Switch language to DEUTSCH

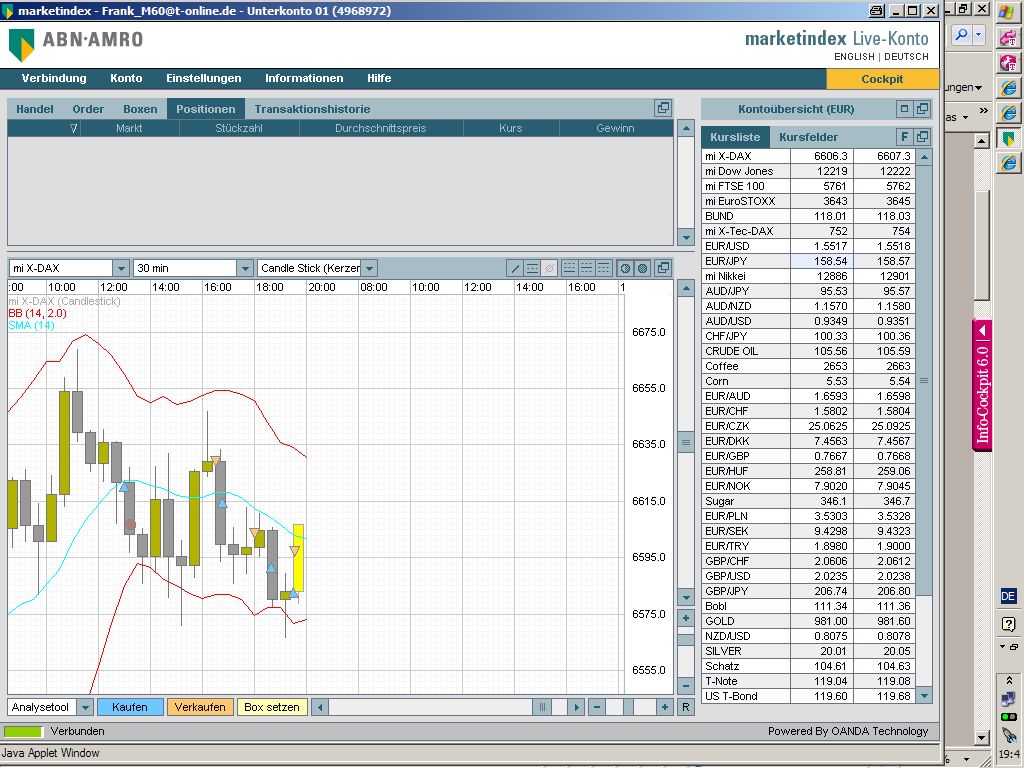(906, 57)
